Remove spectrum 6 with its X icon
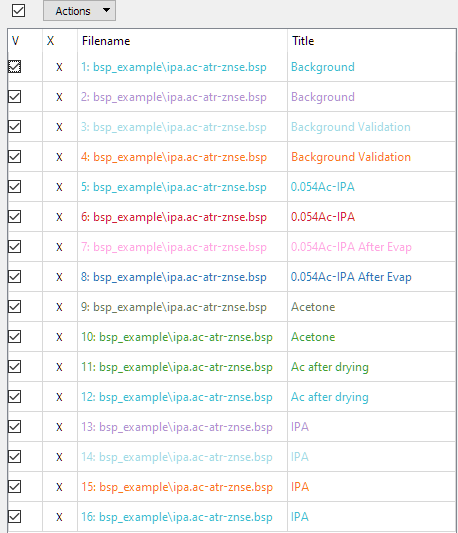Viewport: 458px width, 533px height. point(59,217)
